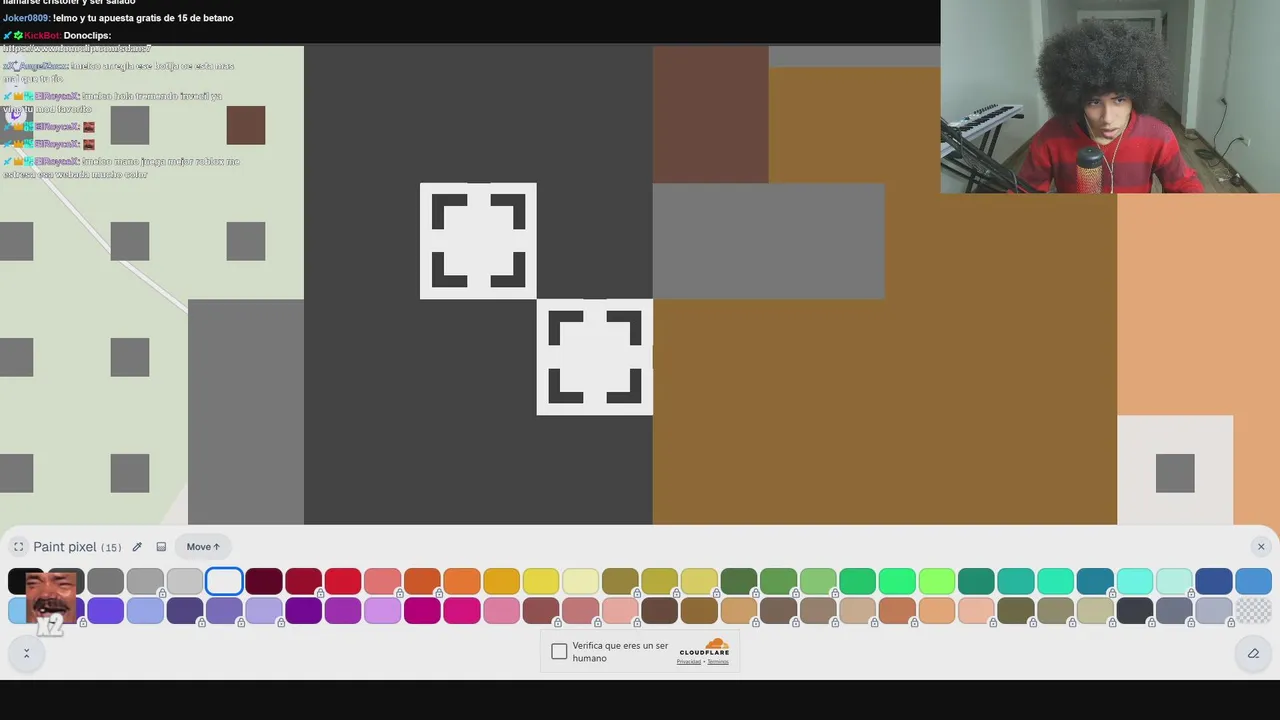The height and width of the screenshot is (720, 1280).
Task: Select the locked dark cyan blue swatch
Action: (1095, 581)
